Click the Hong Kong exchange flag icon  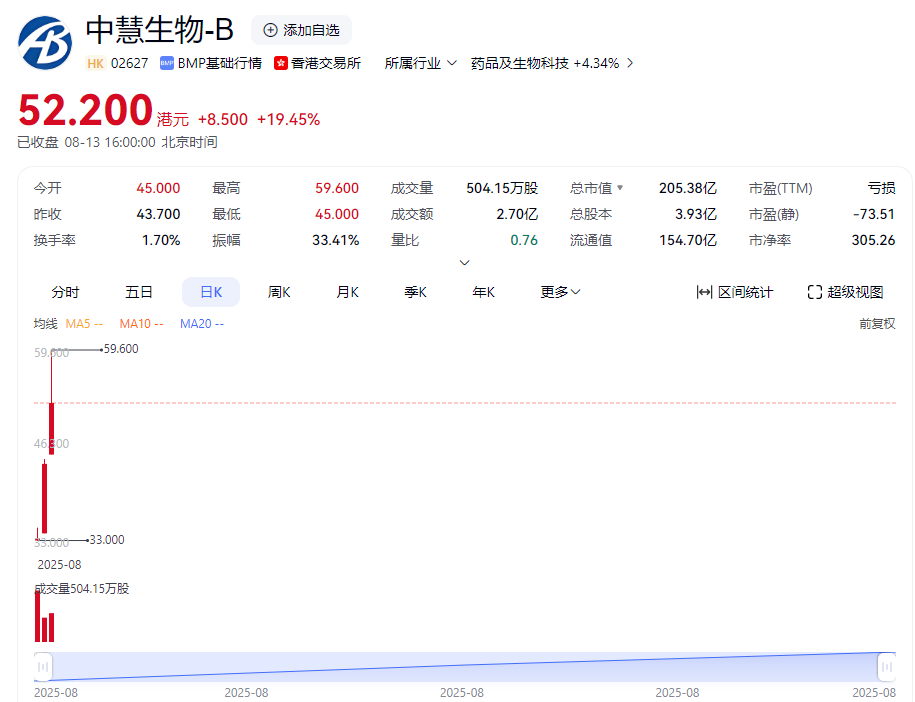(x=280, y=63)
